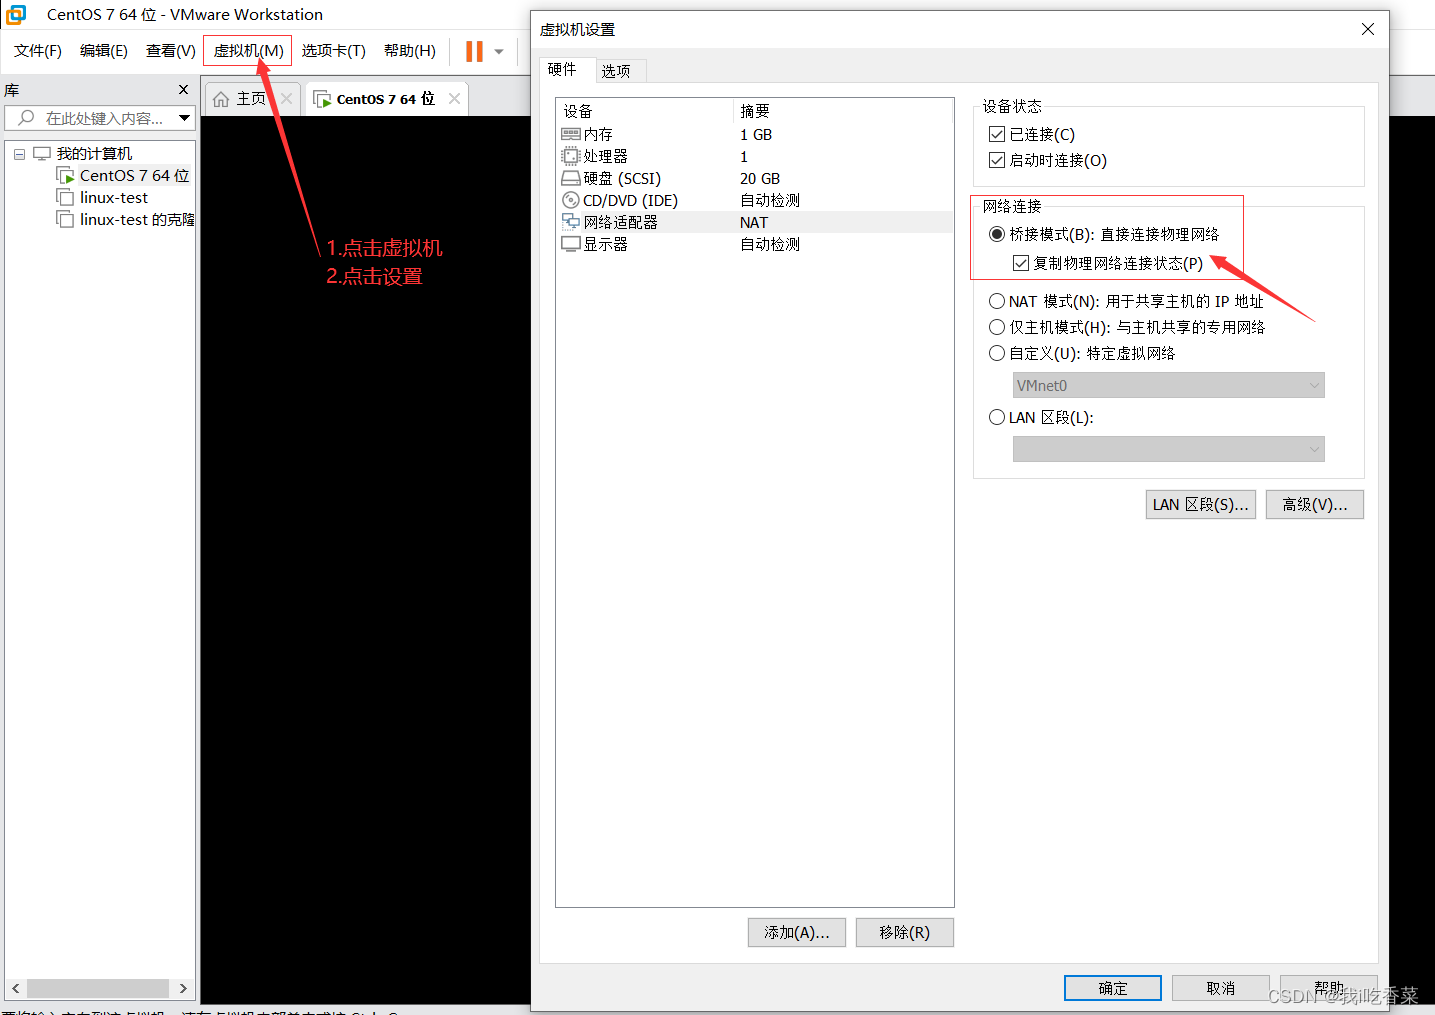Toggle the 启动时连接(O) checkbox

pyautogui.click(x=997, y=160)
